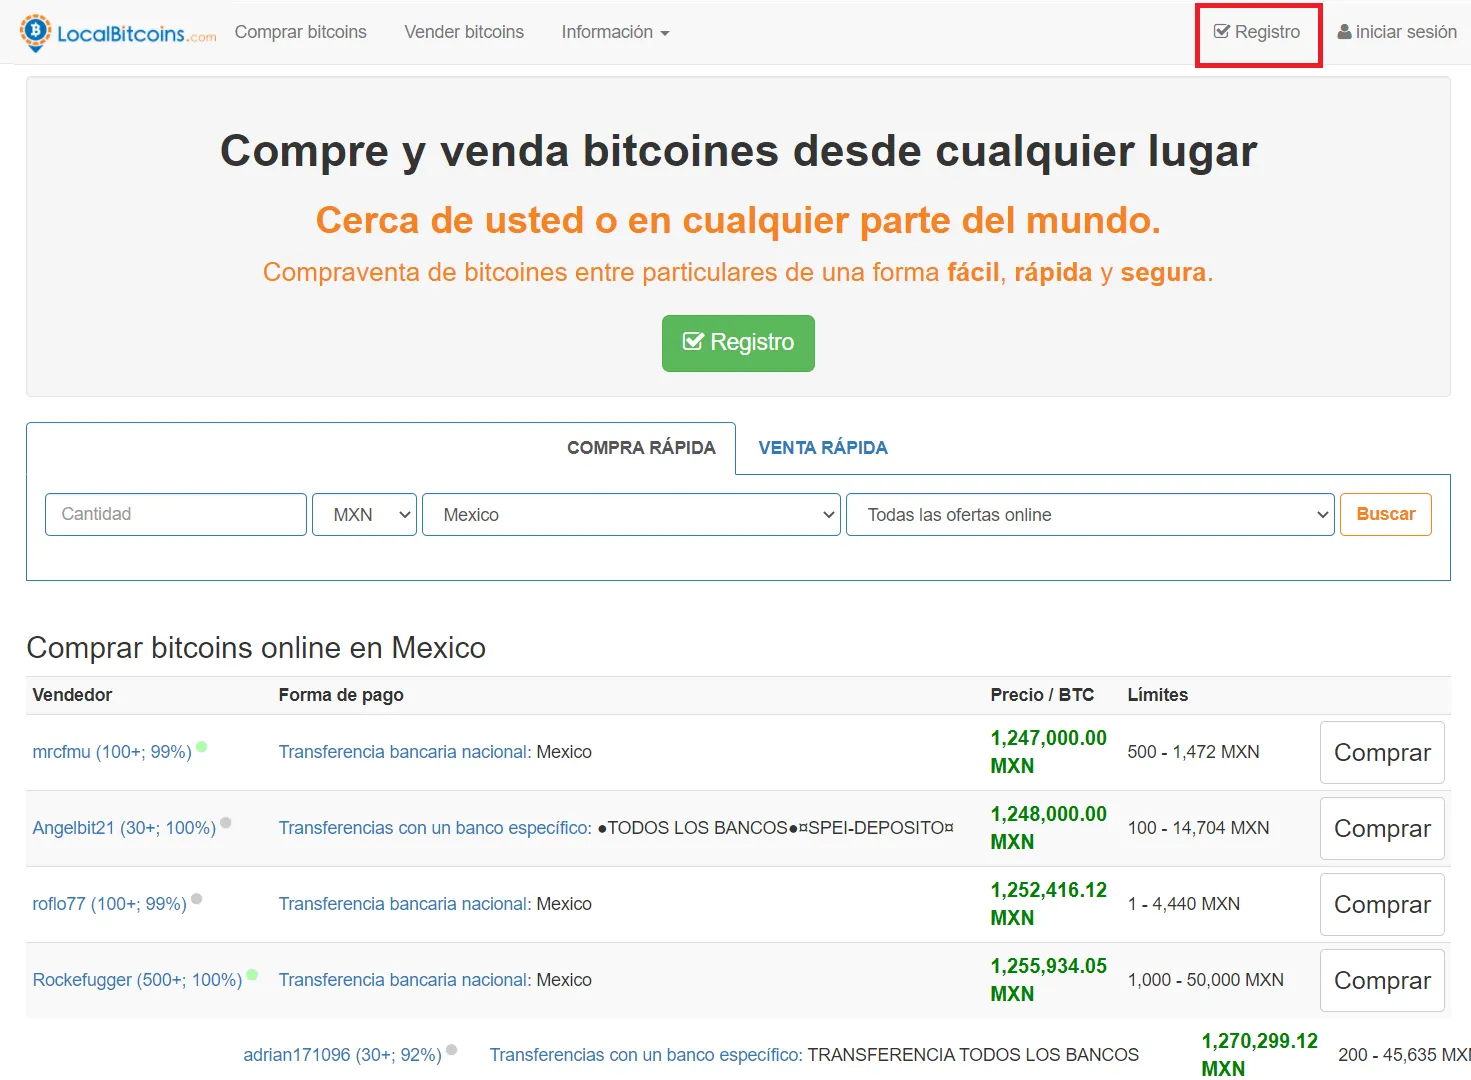Screen dimensions: 1471x1080
Task: Open Registro link in the top navigation
Action: (1257, 32)
